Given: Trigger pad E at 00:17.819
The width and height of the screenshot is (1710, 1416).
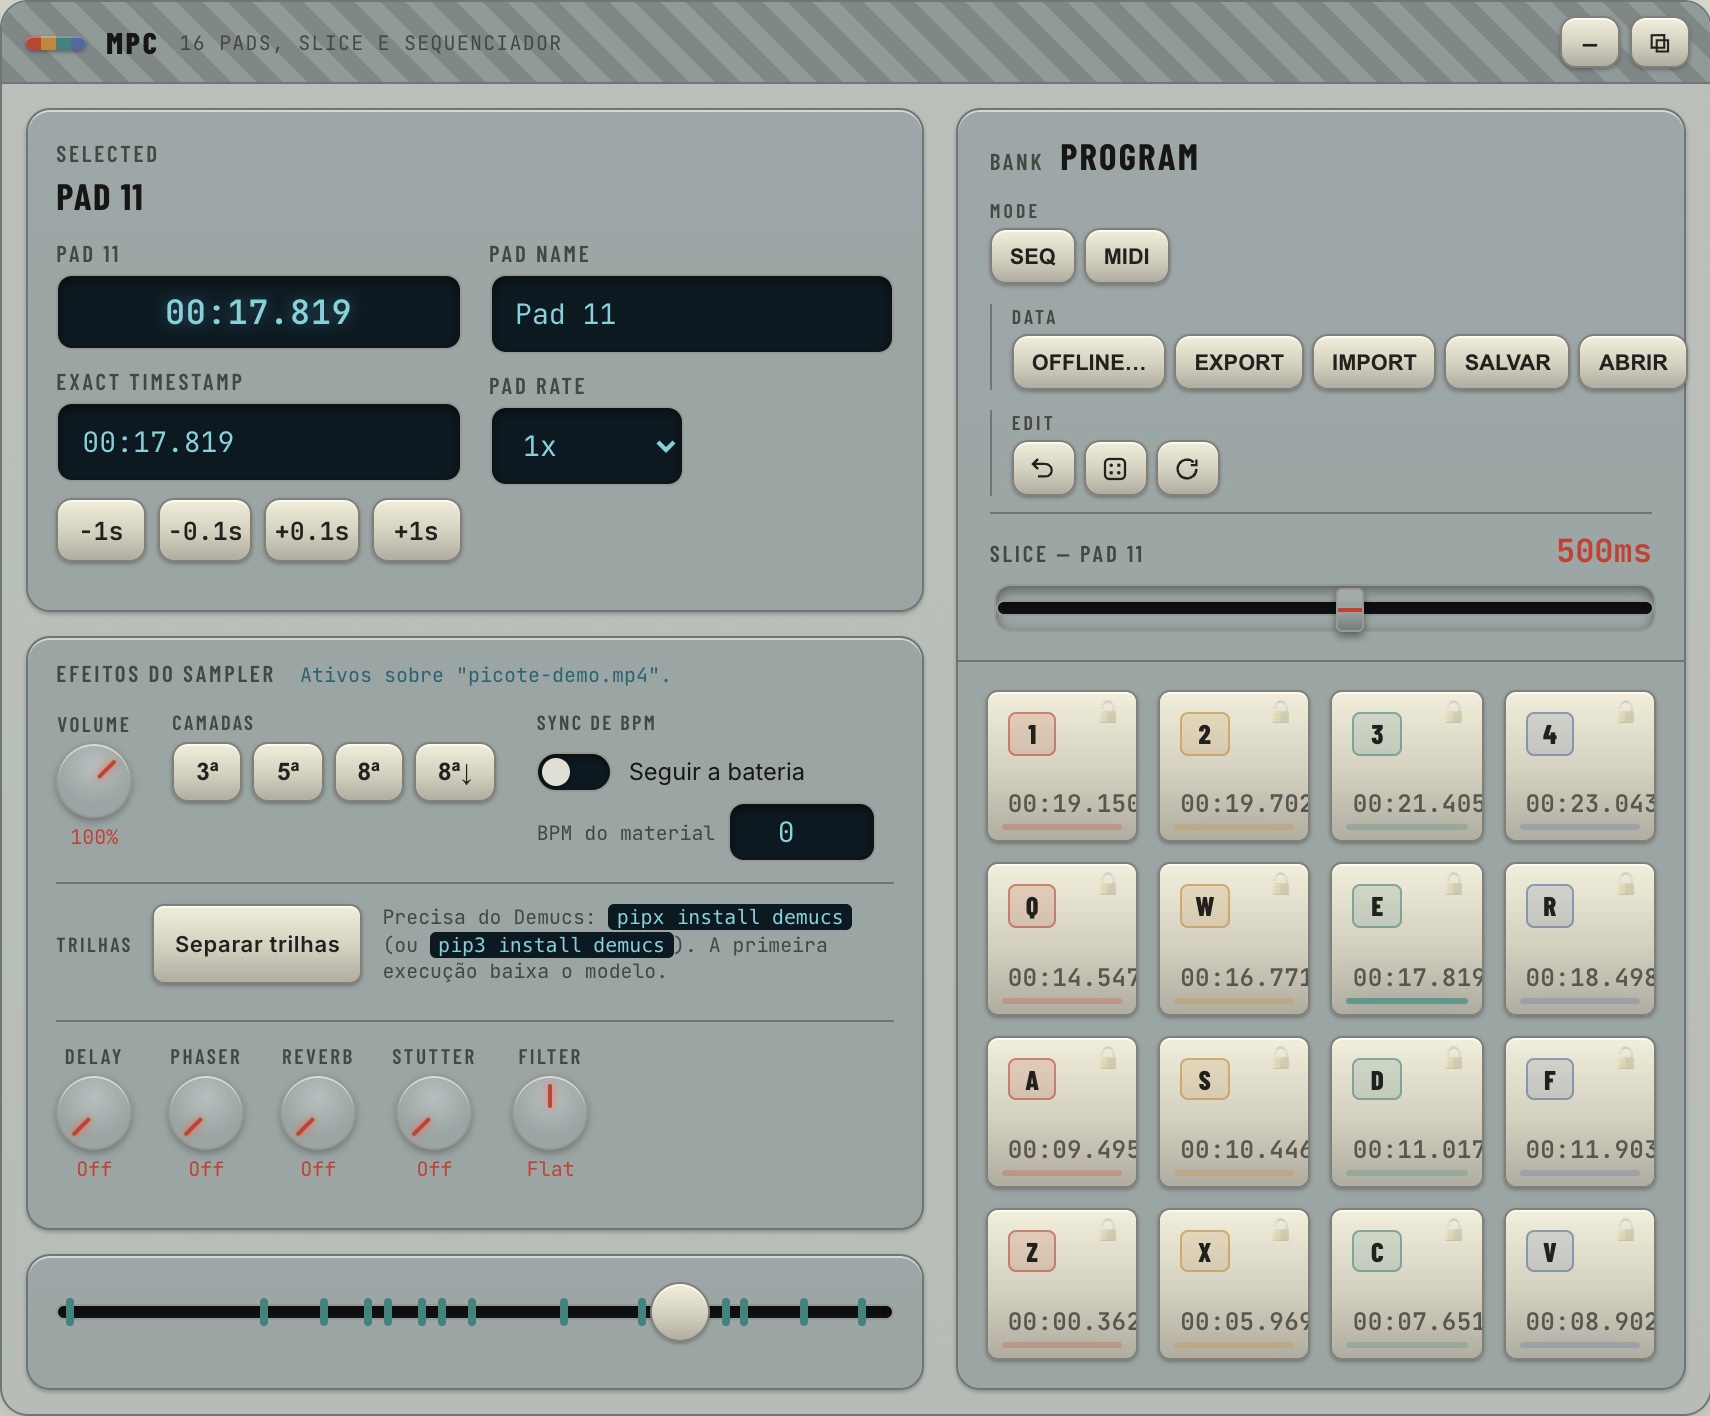Looking at the screenshot, I should point(1407,939).
